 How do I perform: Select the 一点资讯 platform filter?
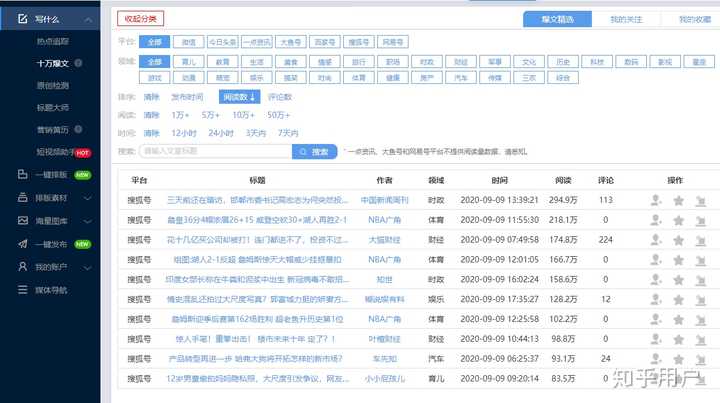[257, 42]
